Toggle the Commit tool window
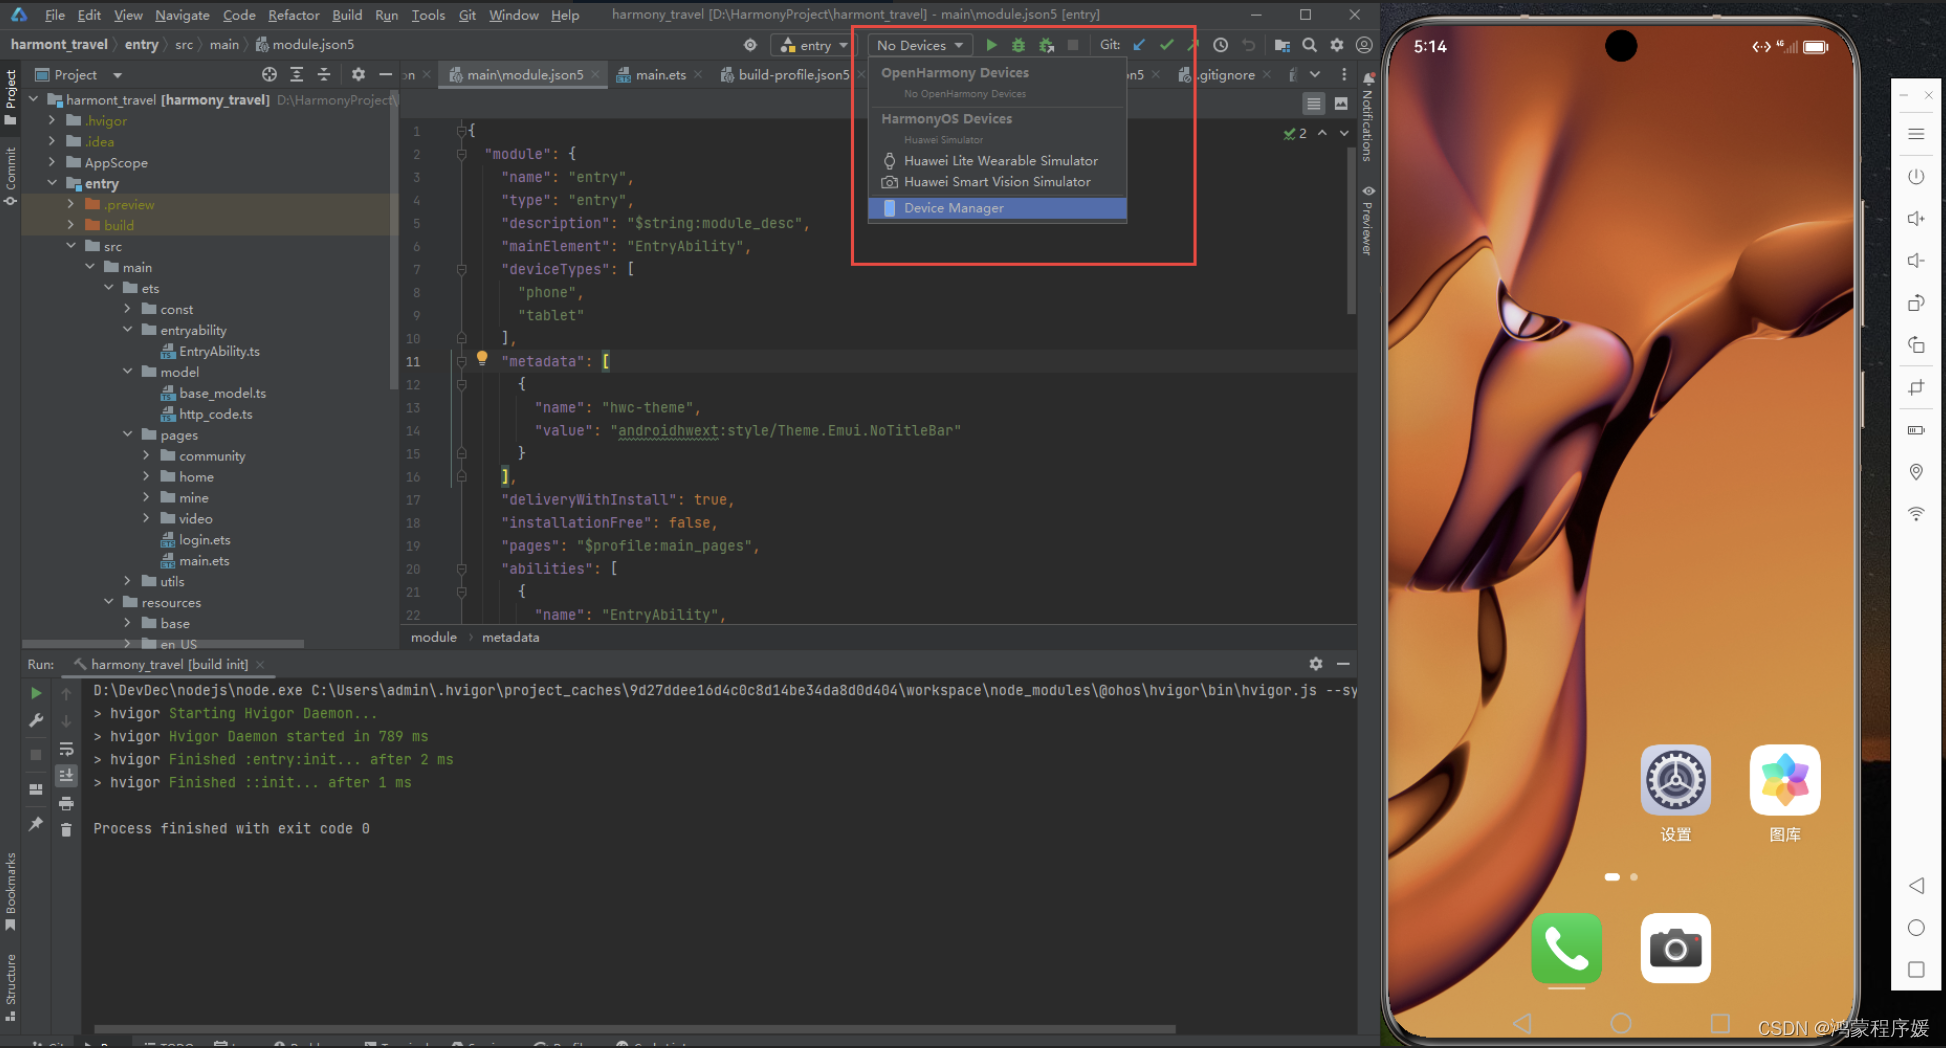This screenshot has height=1048, width=1946. click(x=11, y=176)
